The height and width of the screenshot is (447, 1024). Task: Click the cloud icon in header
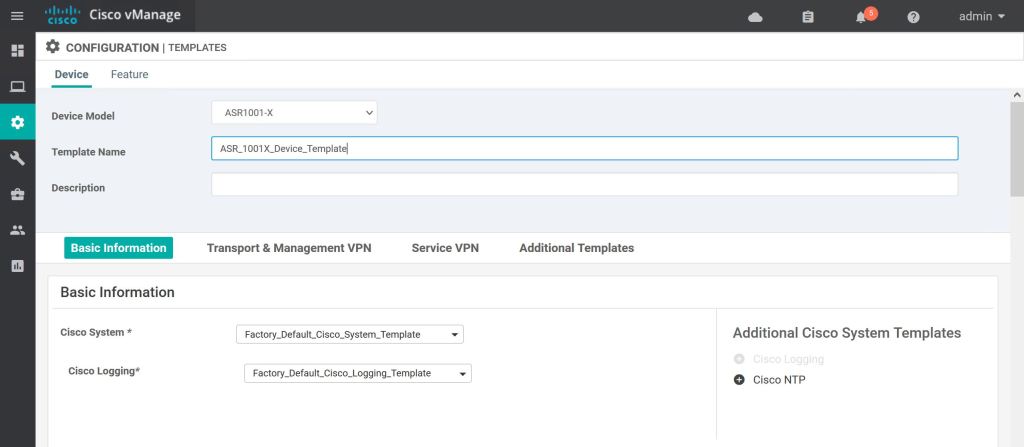pos(755,17)
